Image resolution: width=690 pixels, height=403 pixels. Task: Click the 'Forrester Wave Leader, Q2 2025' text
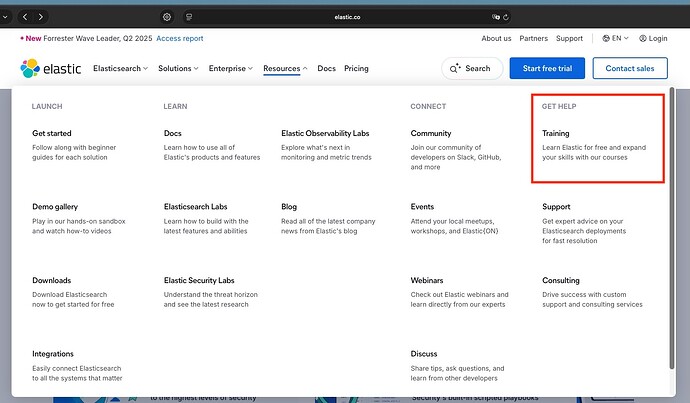pyautogui.click(x=98, y=38)
